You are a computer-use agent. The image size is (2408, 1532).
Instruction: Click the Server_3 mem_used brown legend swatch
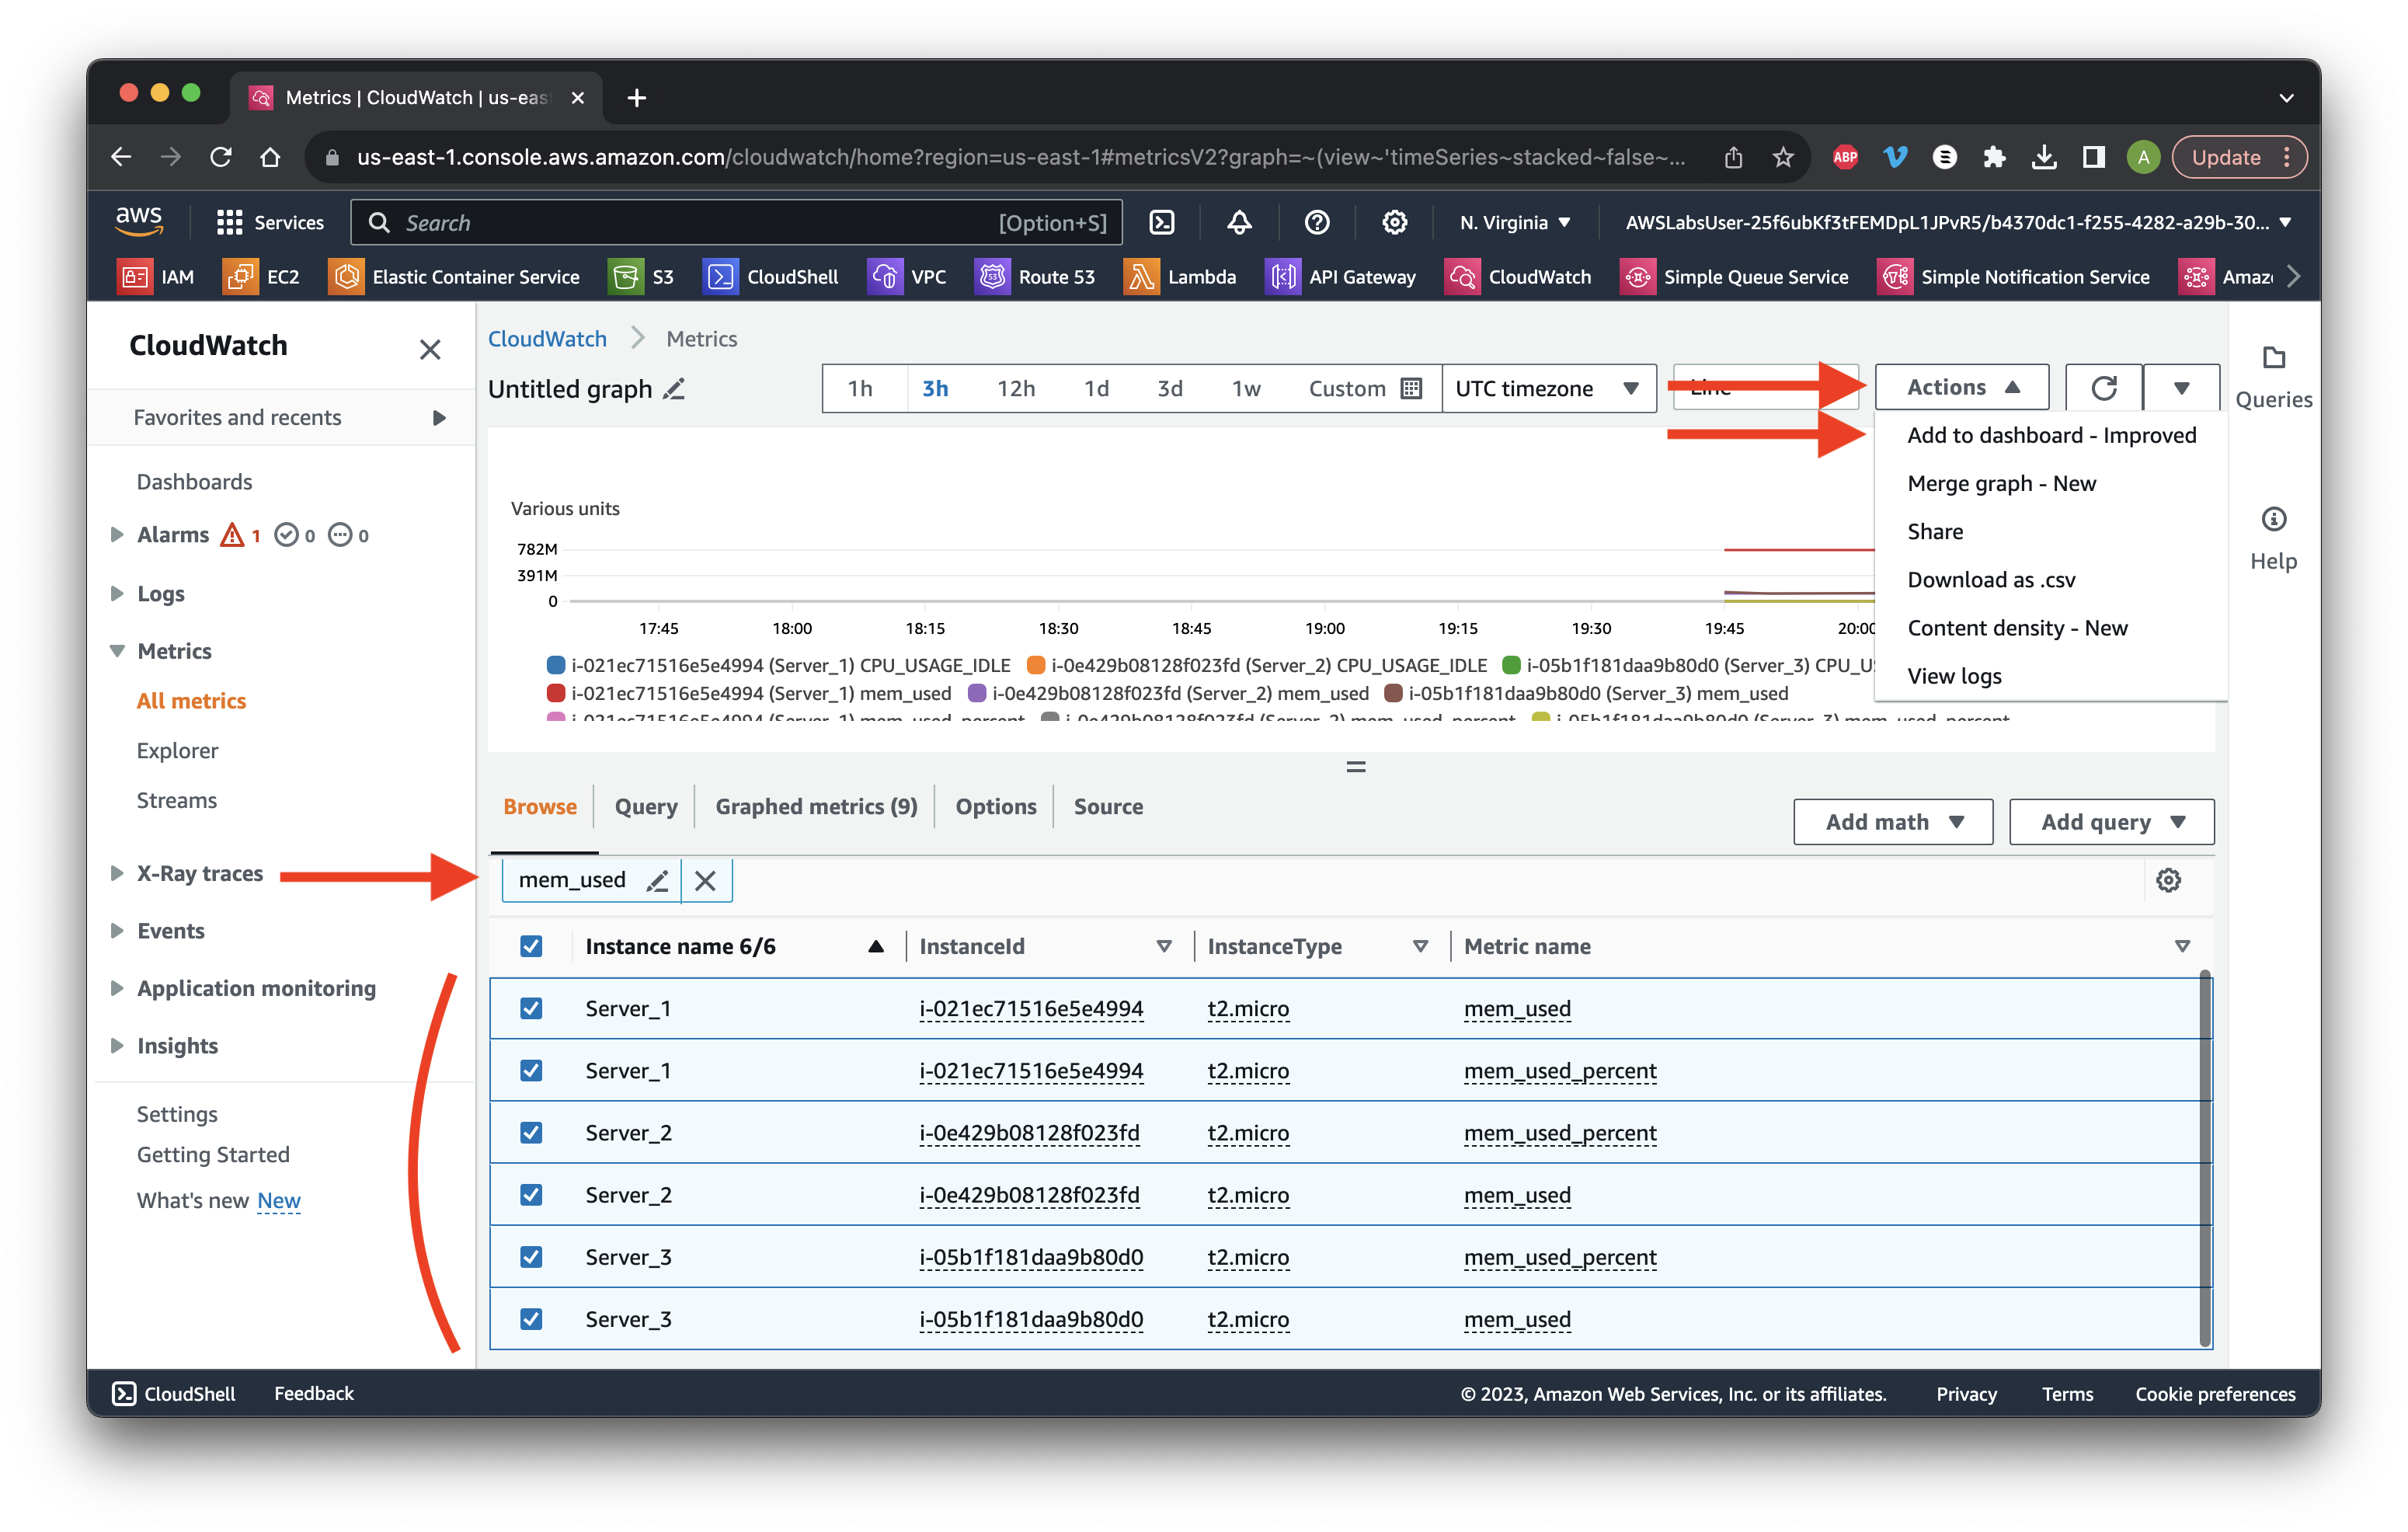(x=1393, y=693)
